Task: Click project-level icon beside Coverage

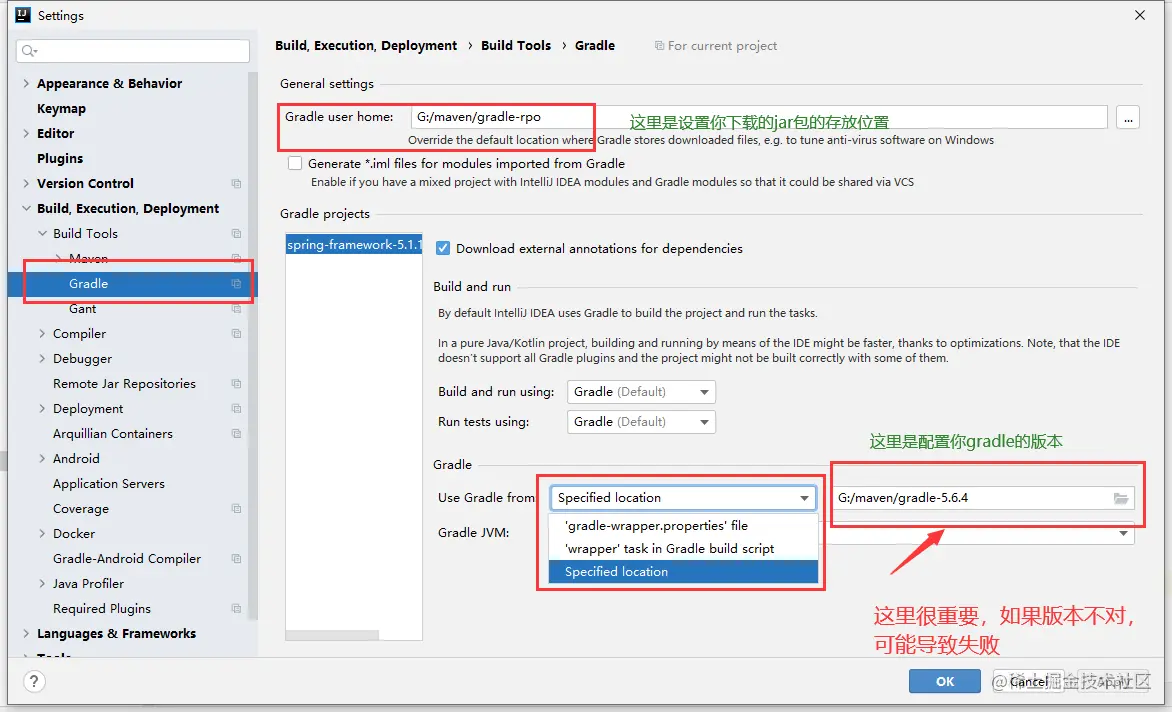Action: tap(236, 509)
